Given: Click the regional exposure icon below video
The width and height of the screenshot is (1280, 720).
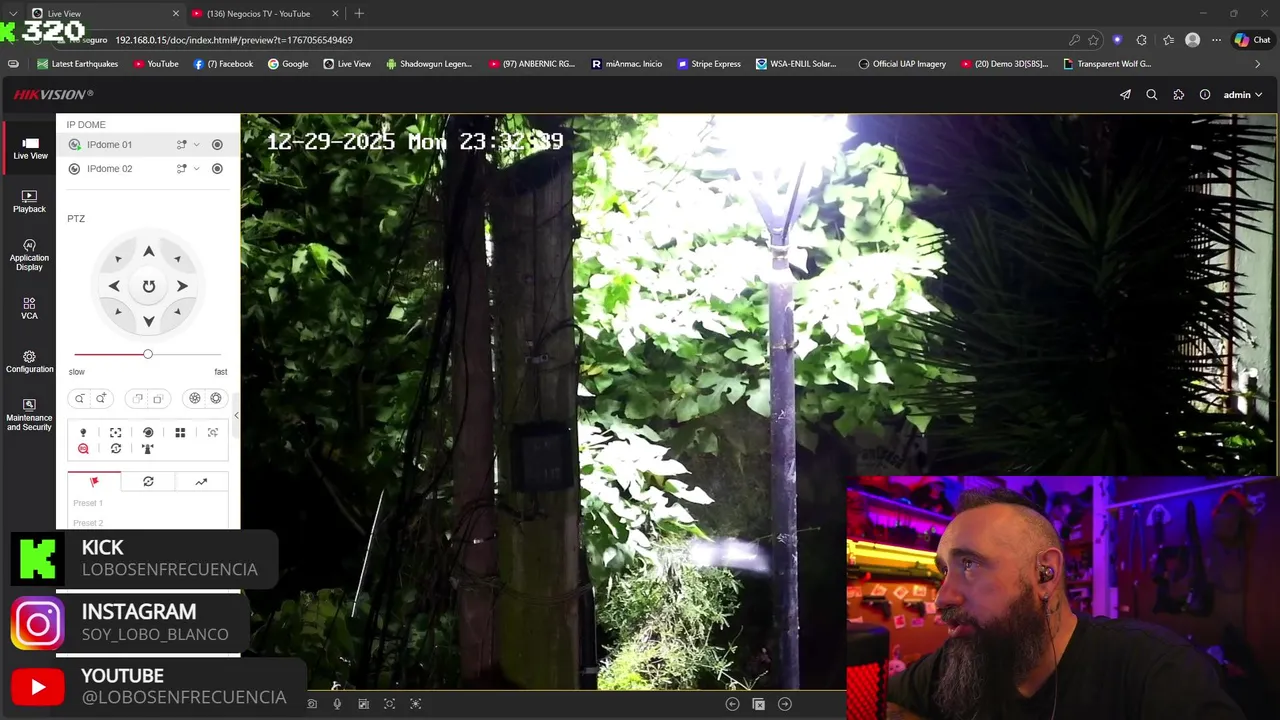Looking at the screenshot, I should point(416,704).
